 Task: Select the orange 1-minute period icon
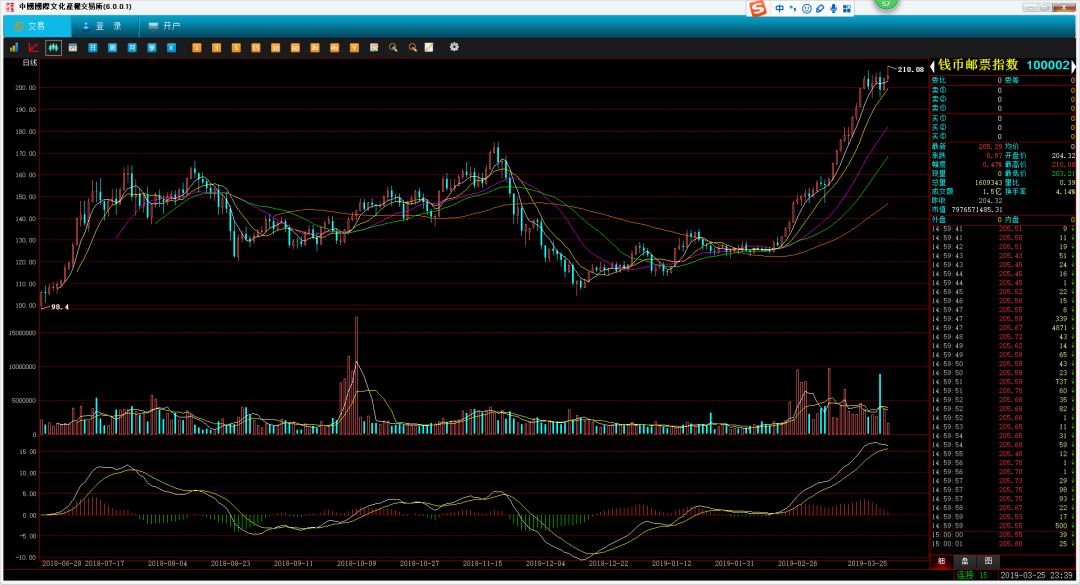pyautogui.click(x=196, y=48)
